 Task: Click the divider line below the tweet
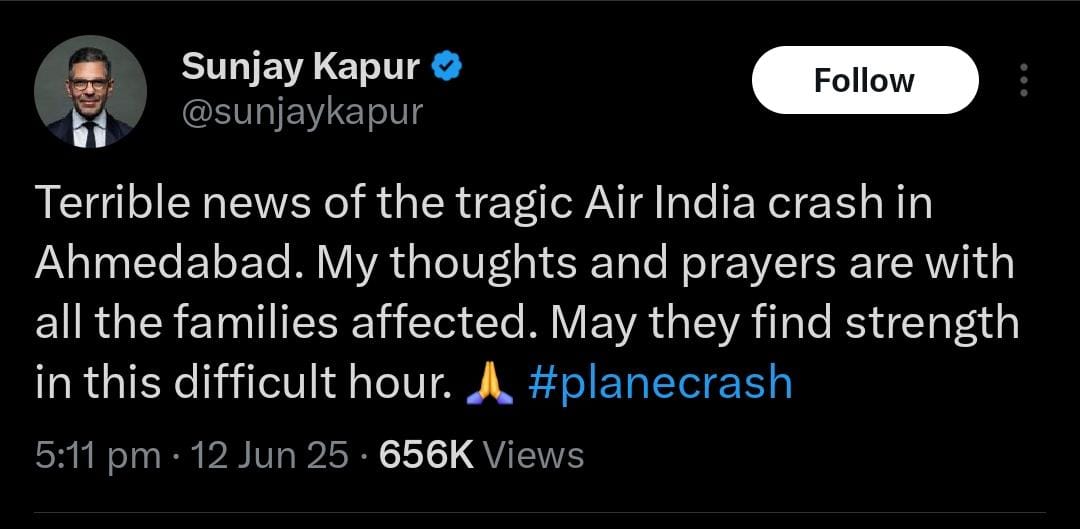click(x=539, y=512)
